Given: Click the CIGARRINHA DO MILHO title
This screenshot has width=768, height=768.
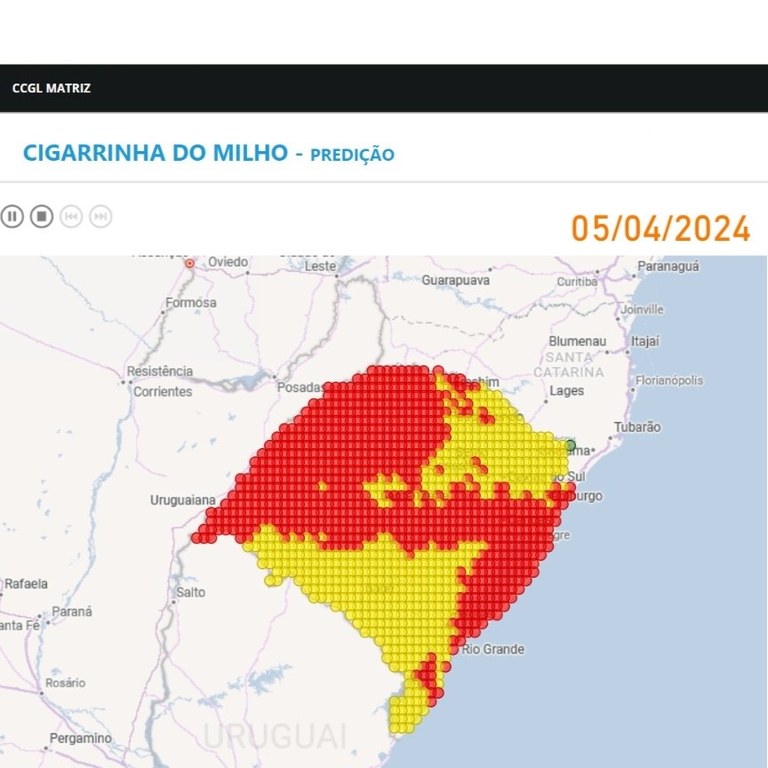Looking at the screenshot, I should (x=153, y=153).
